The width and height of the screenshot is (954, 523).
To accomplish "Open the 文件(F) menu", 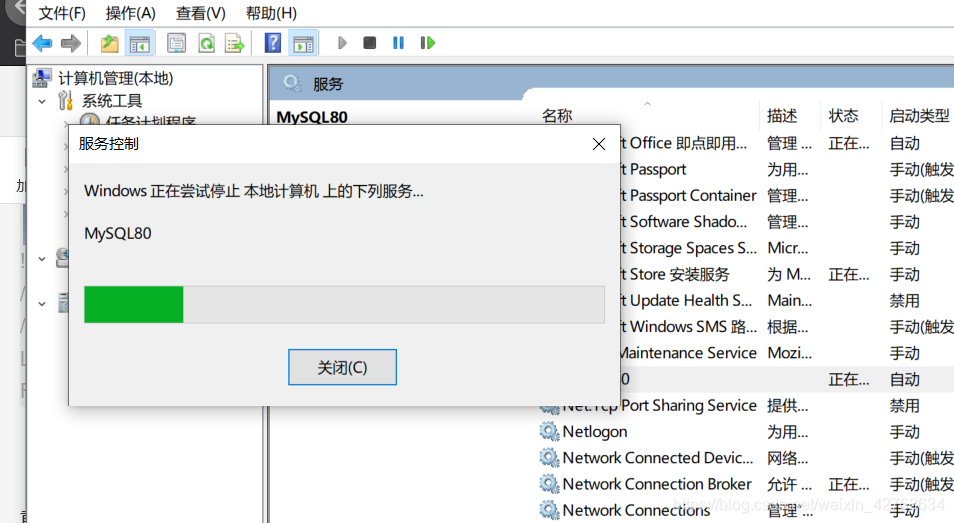I will click(61, 13).
